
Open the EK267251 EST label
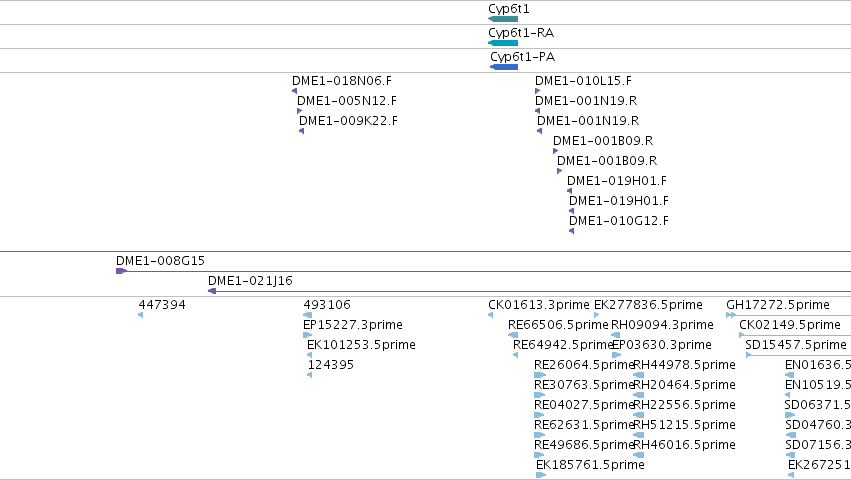(820, 465)
